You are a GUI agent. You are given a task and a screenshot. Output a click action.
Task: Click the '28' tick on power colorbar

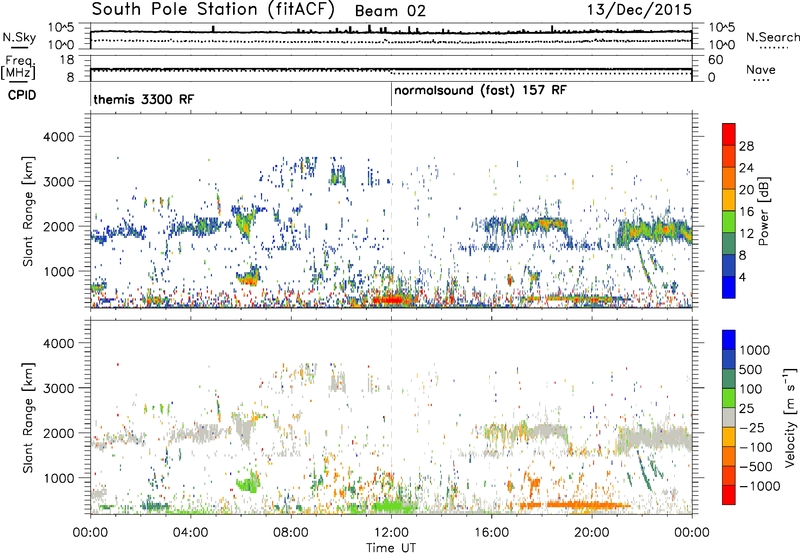(746, 146)
